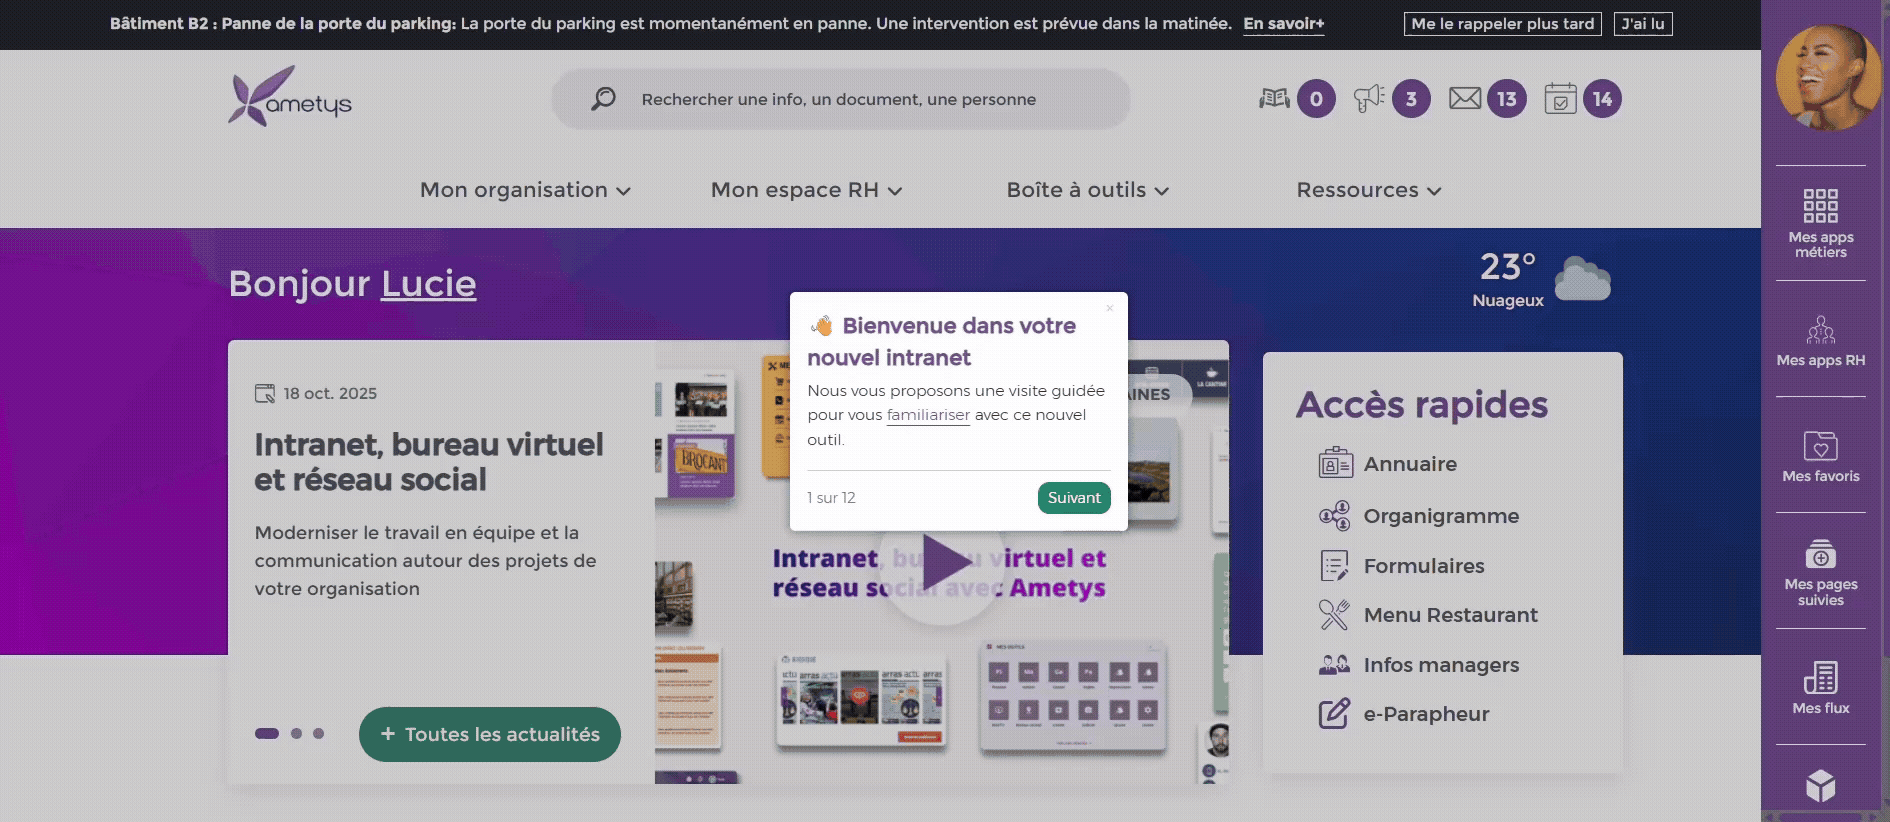Open the Ressources menu
The width and height of the screenshot is (1890, 822).
coord(1368,190)
